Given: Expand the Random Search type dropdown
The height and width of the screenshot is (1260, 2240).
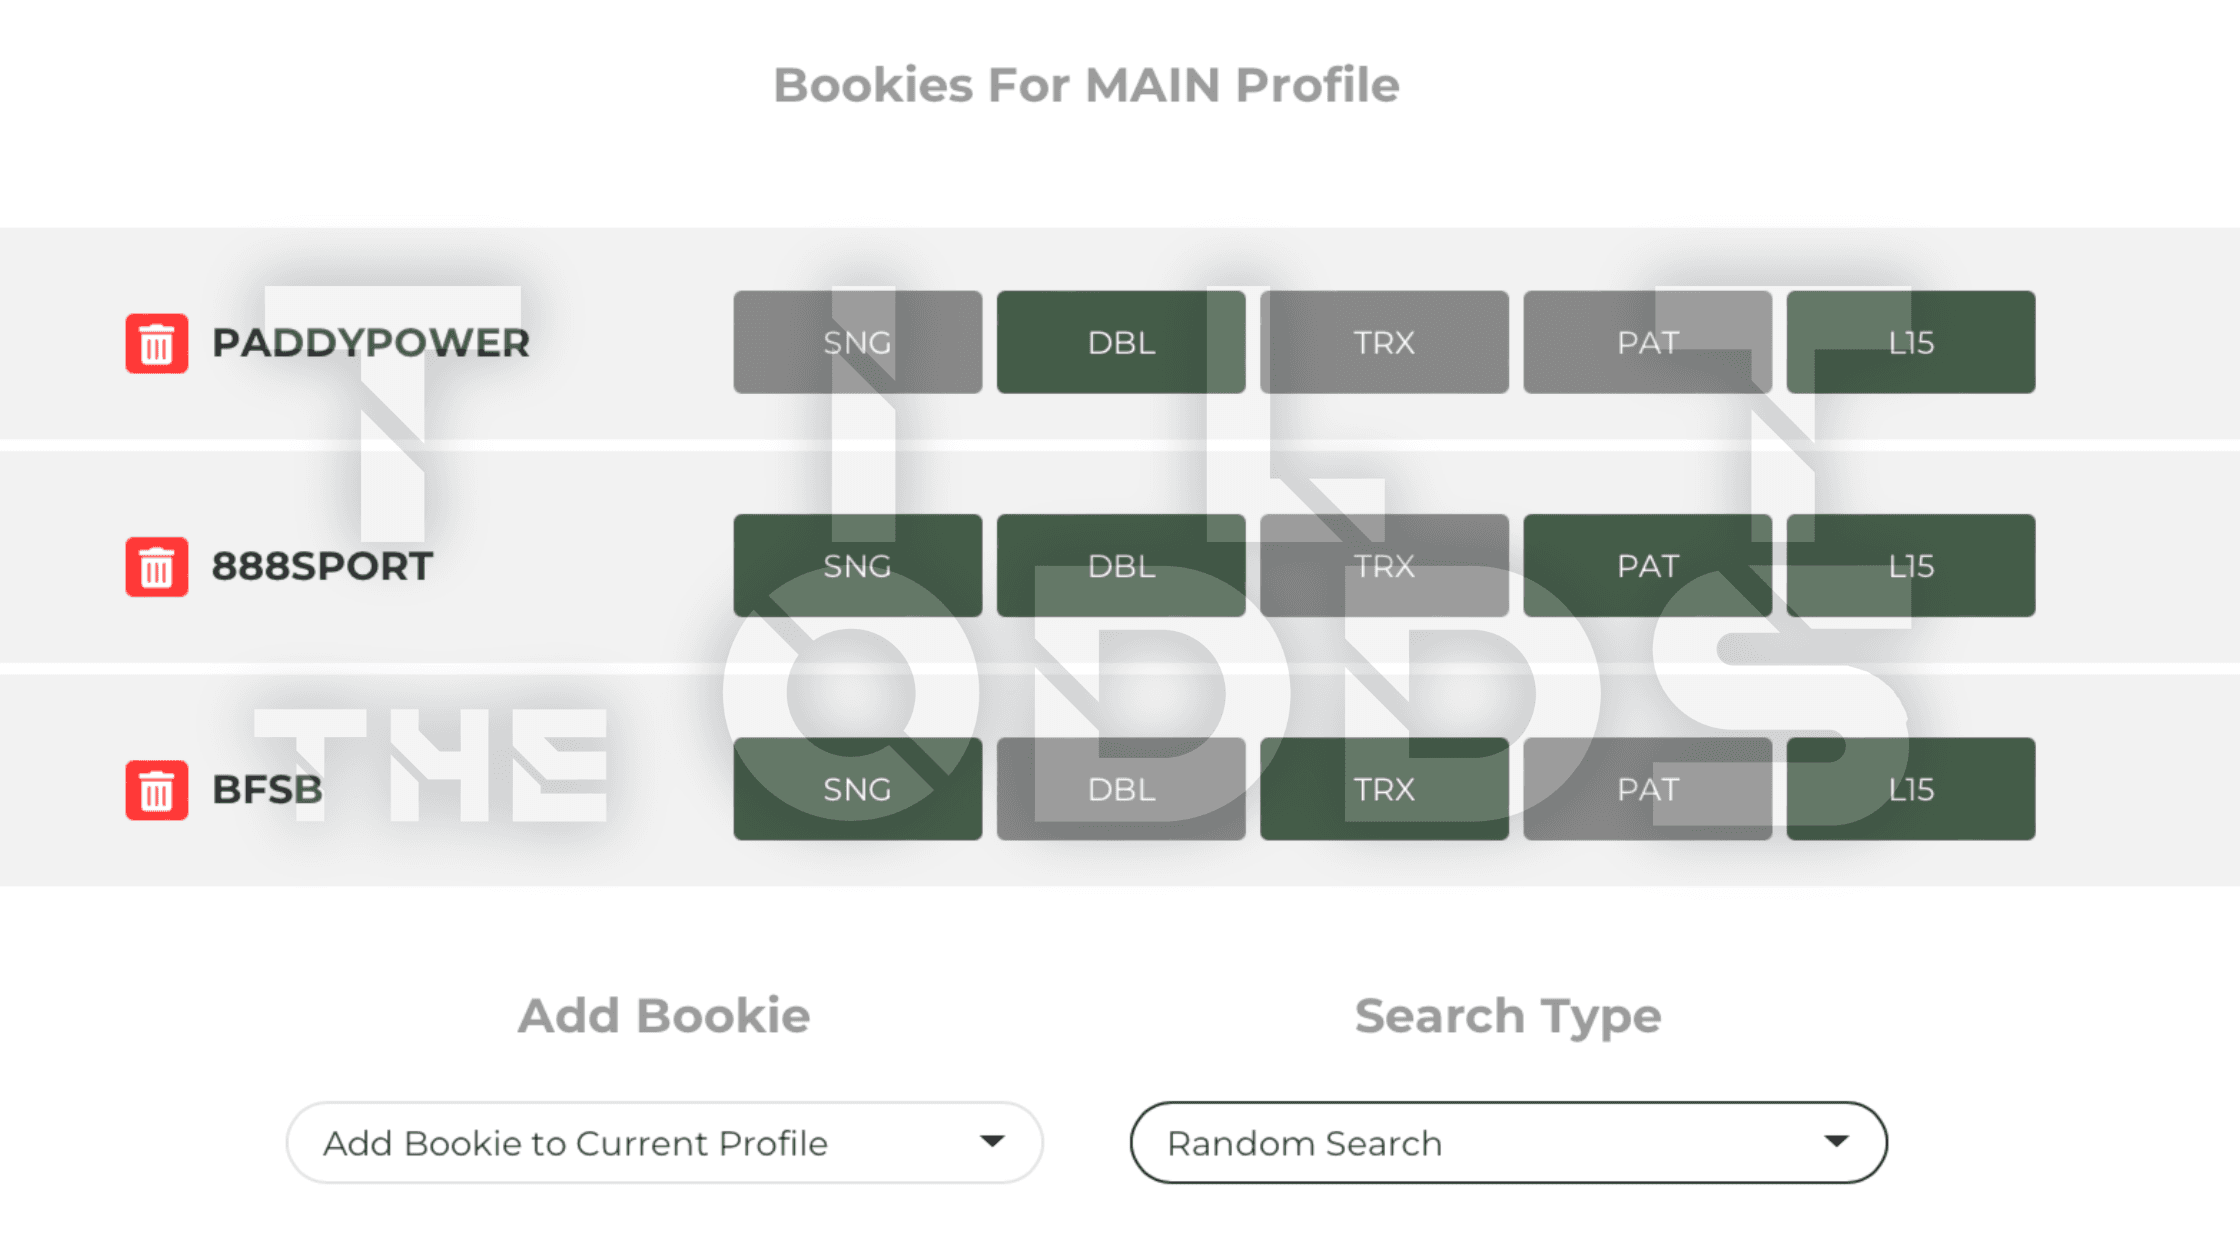Looking at the screenshot, I should click(1508, 1143).
